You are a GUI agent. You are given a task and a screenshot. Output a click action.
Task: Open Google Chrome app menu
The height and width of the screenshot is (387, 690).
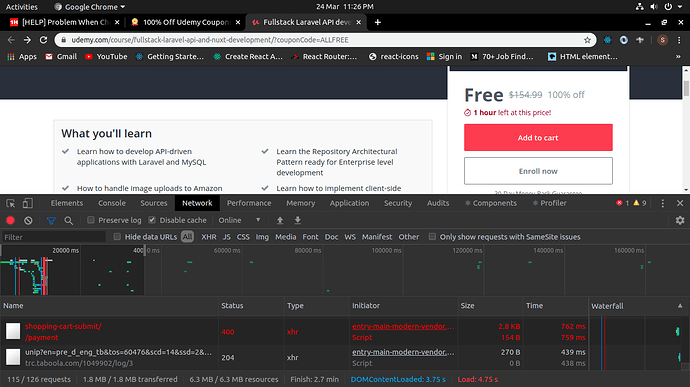(90, 7)
